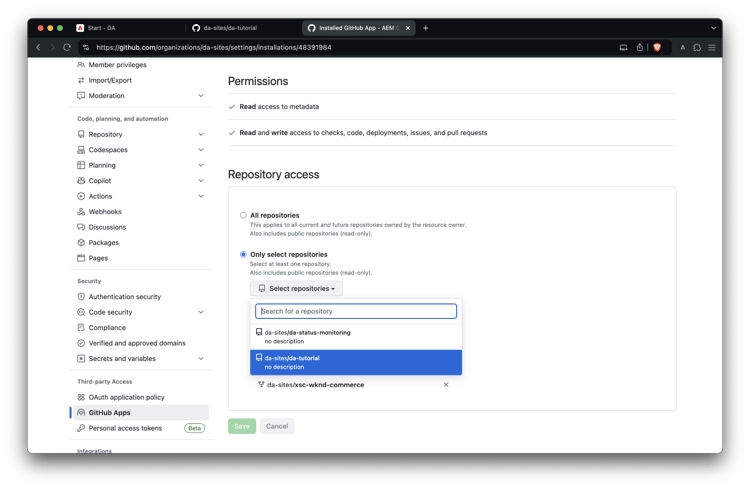Click the extensions puzzle icon
Image resolution: width=750 pixels, height=489 pixels.
pos(697,47)
